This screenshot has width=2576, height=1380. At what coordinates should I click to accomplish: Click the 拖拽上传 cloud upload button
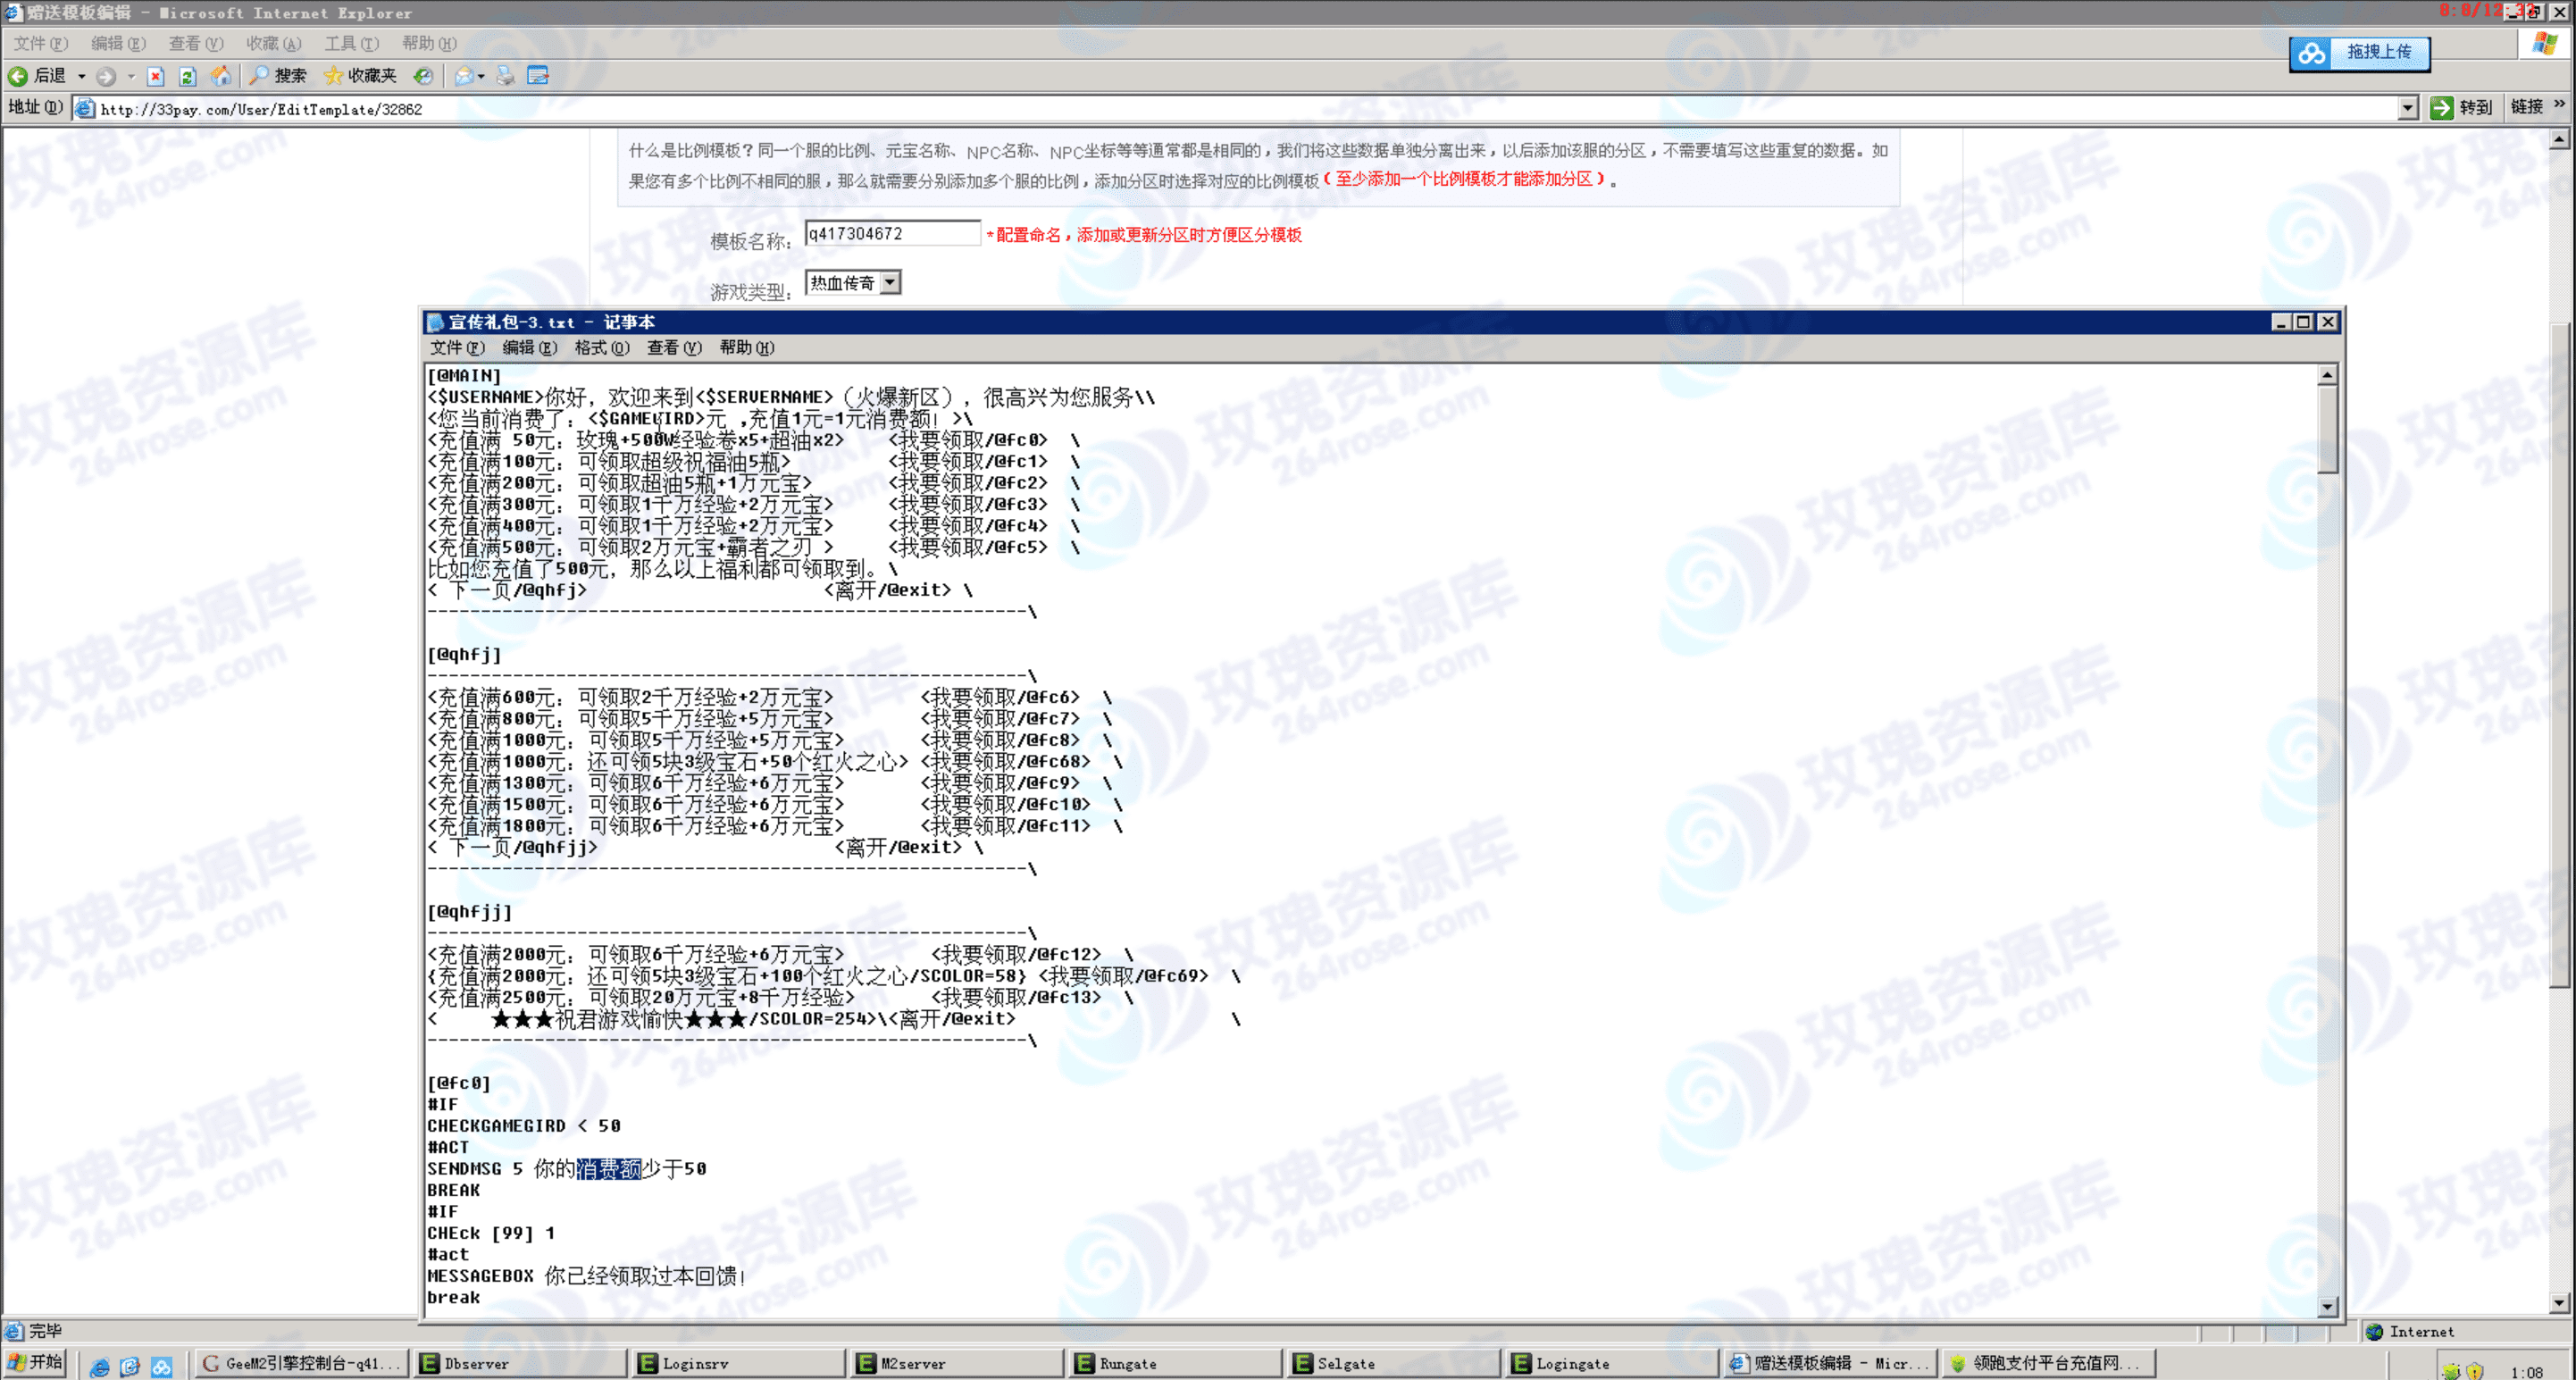(2358, 52)
